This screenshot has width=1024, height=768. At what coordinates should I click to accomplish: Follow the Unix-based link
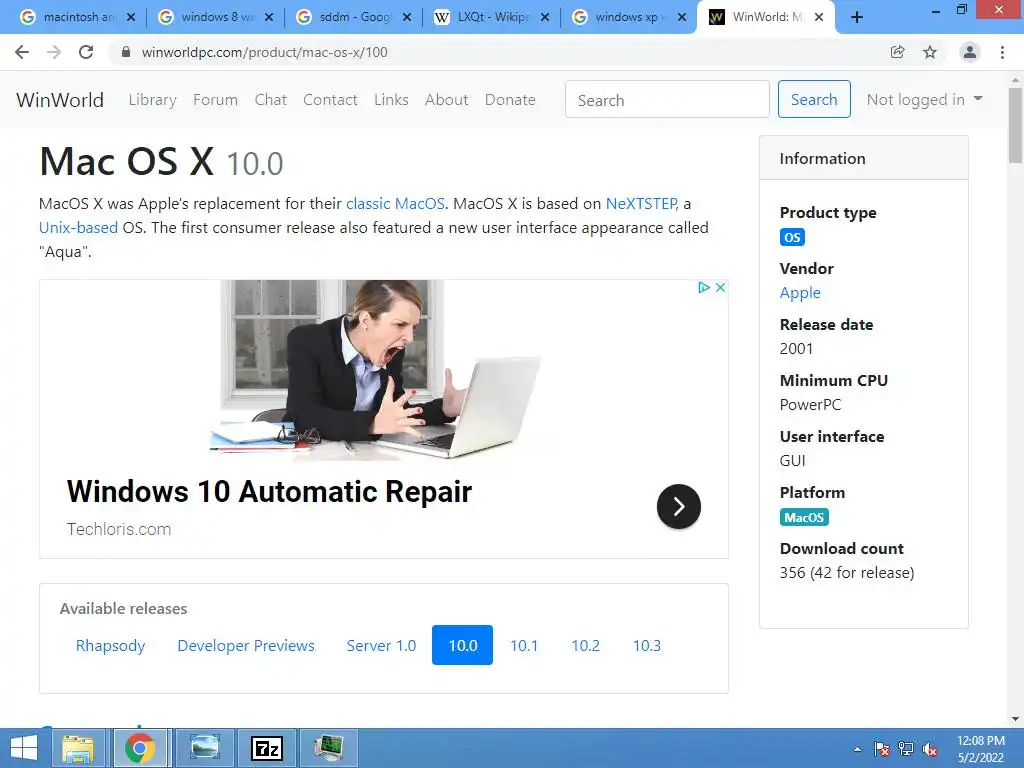pyautogui.click(x=78, y=228)
